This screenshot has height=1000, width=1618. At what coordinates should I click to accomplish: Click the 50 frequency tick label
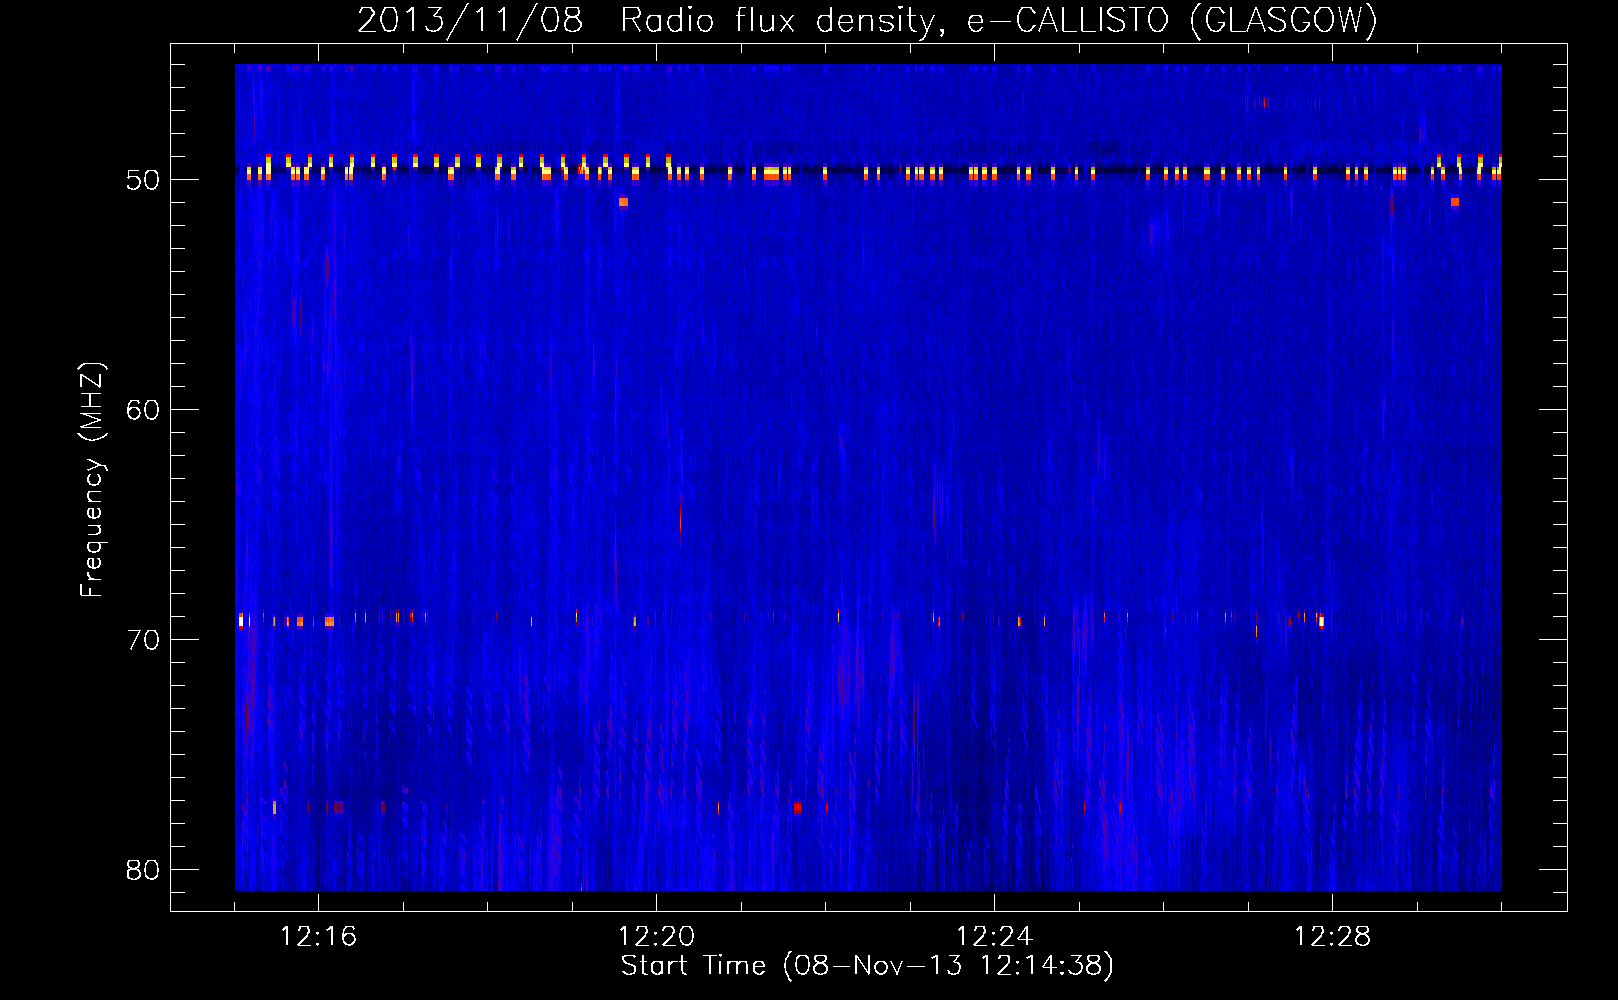point(143,180)
